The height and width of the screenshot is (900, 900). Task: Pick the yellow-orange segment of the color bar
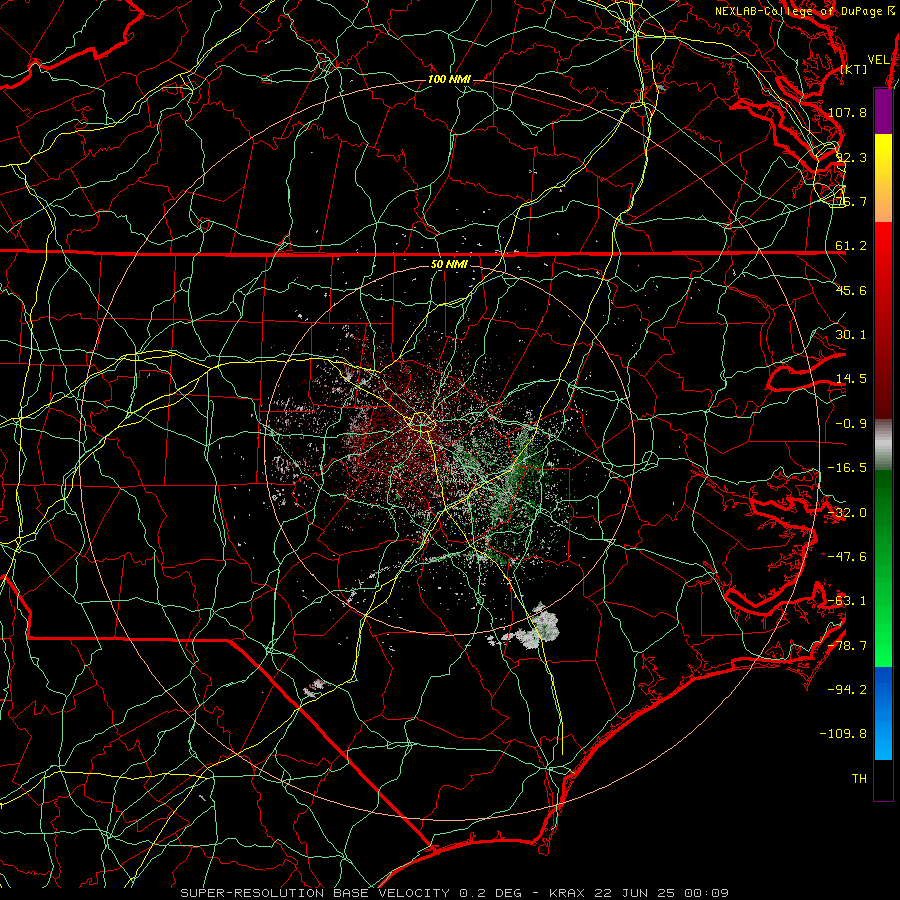[x=883, y=178]
